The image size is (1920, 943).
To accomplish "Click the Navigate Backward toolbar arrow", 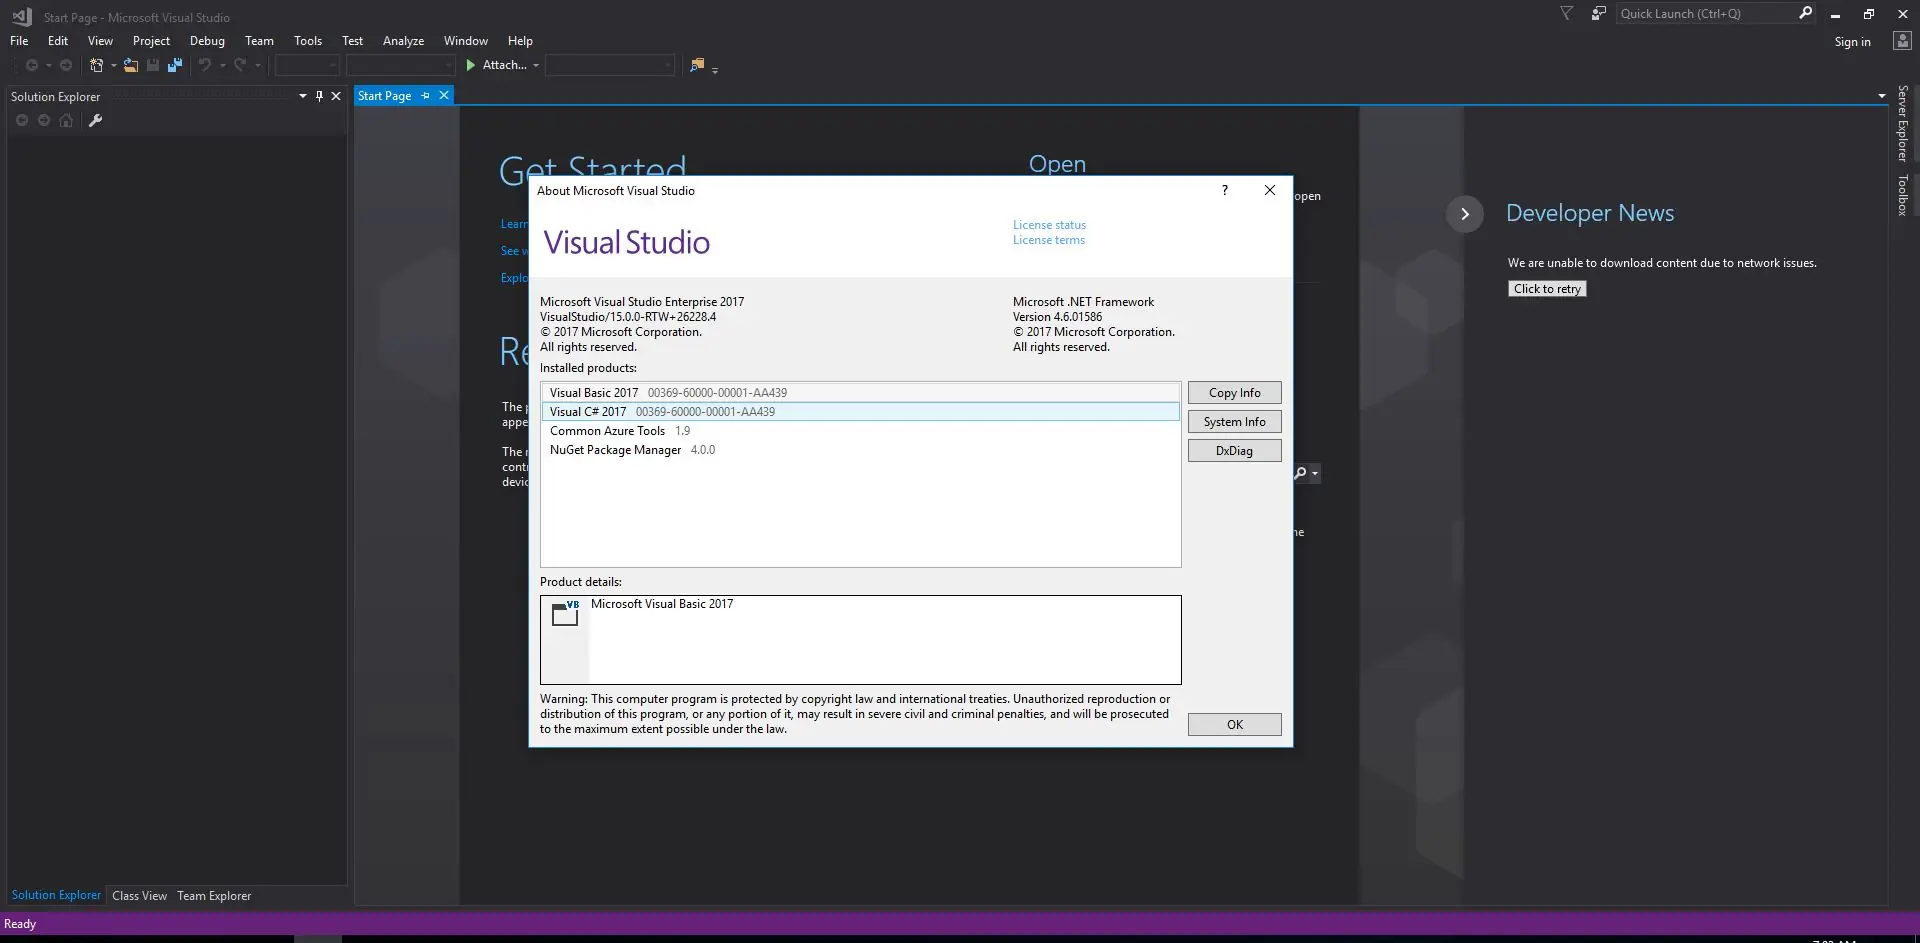I will pyautogui.click(x=32, y=65).
